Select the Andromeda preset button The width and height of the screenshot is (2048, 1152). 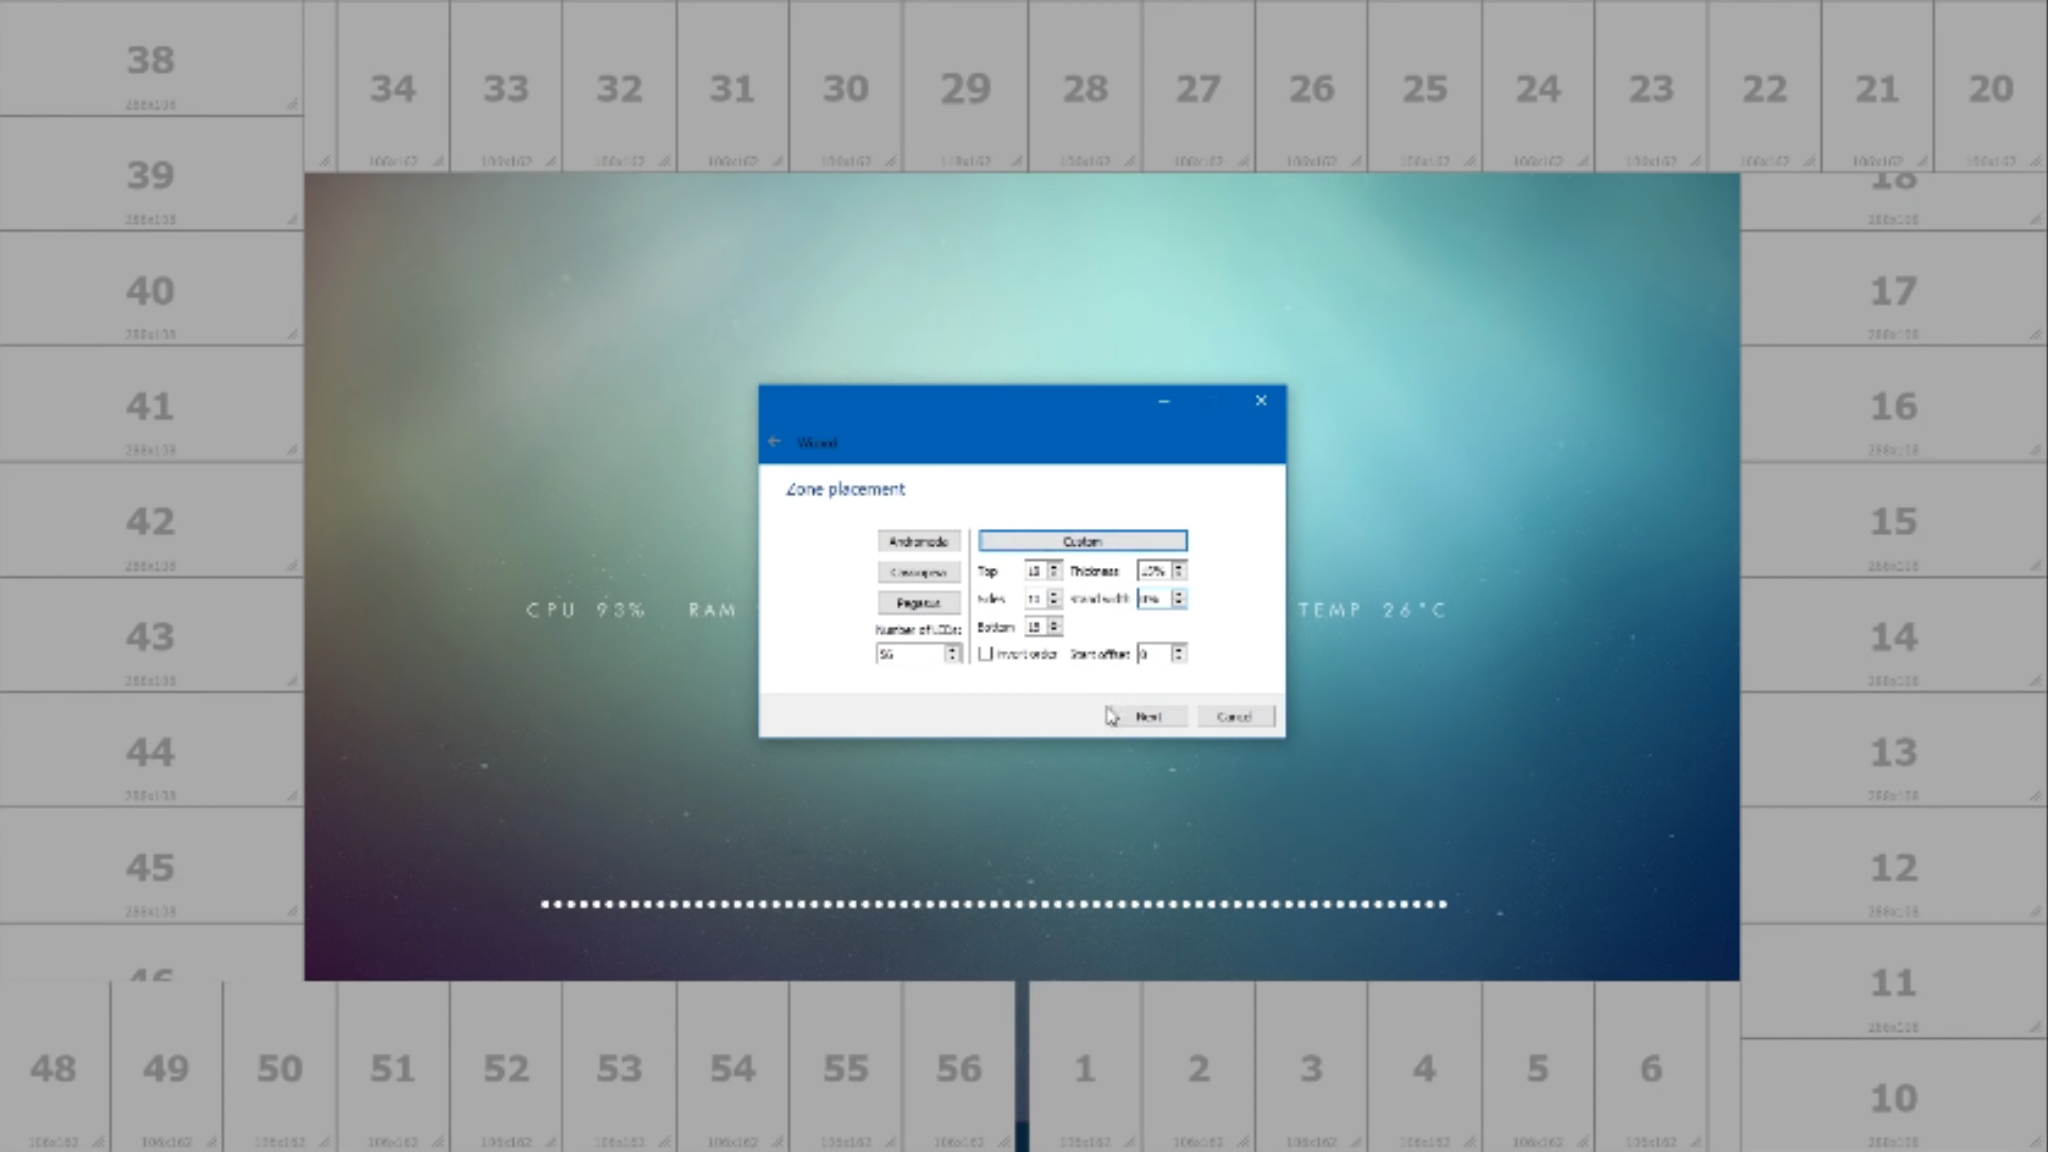pos(919,541)
